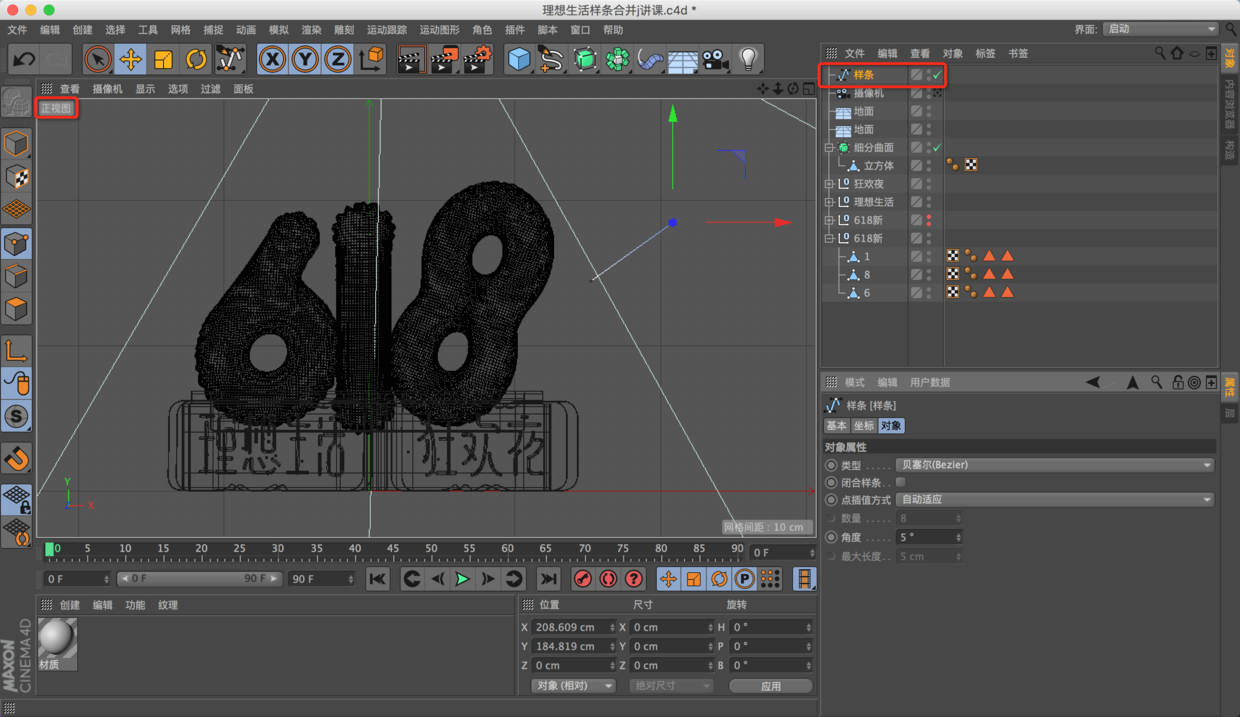
Task: Click Object Manager home path icon
Action: click(1177, 53)
